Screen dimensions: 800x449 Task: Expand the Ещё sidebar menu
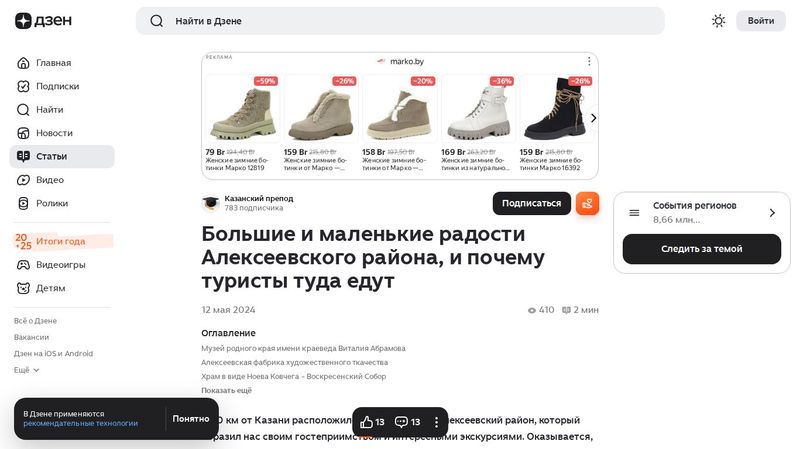tap(27, 370)
